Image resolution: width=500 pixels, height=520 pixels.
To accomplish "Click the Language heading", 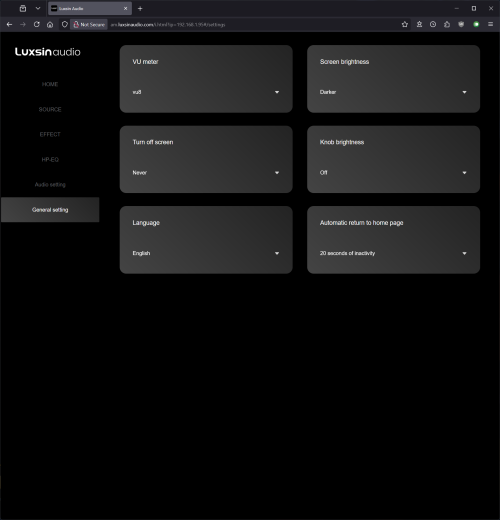I will (146, 223).
